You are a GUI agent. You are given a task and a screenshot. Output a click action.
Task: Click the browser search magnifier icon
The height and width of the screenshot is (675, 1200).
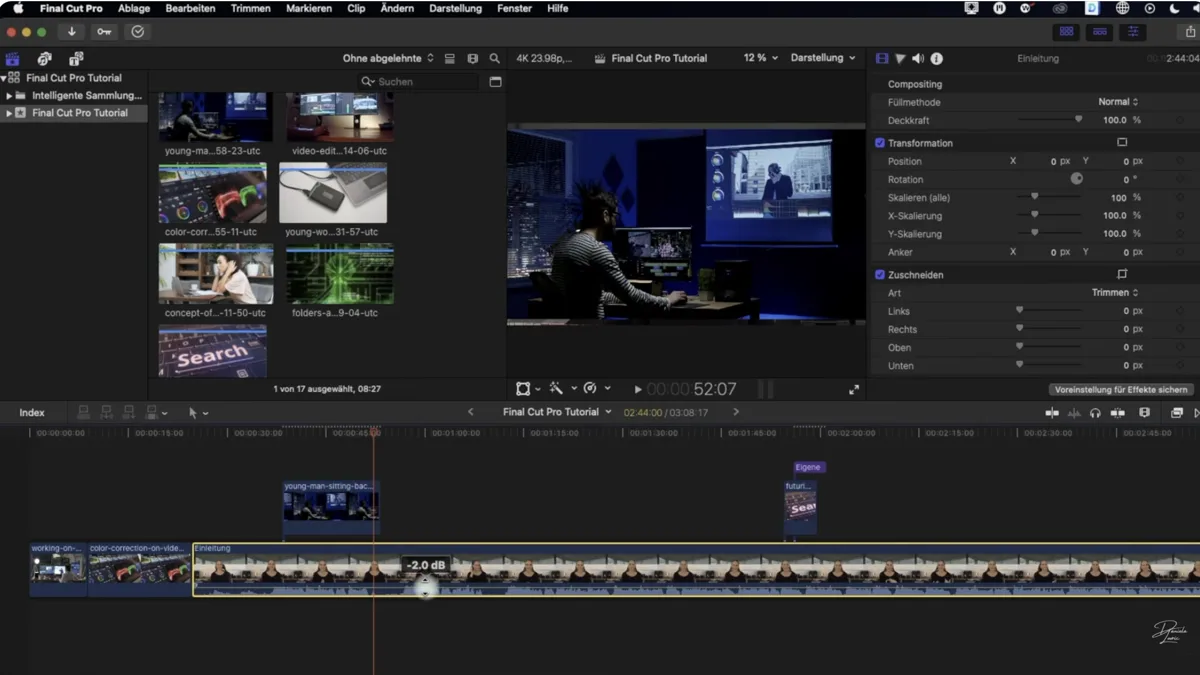[495, 59]
